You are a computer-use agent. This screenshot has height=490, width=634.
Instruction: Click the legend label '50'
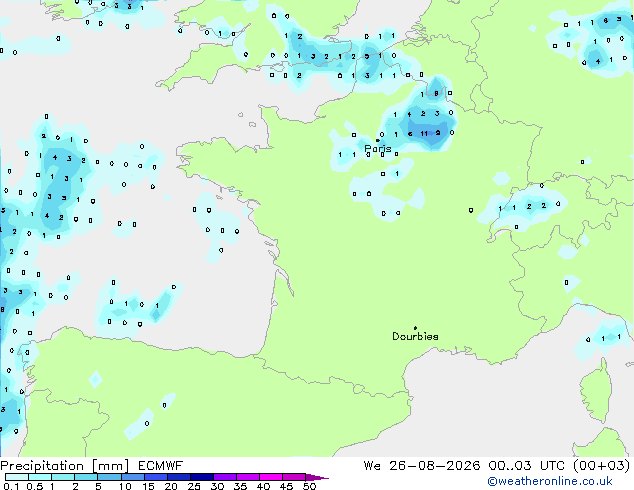(x=309, y=486)
